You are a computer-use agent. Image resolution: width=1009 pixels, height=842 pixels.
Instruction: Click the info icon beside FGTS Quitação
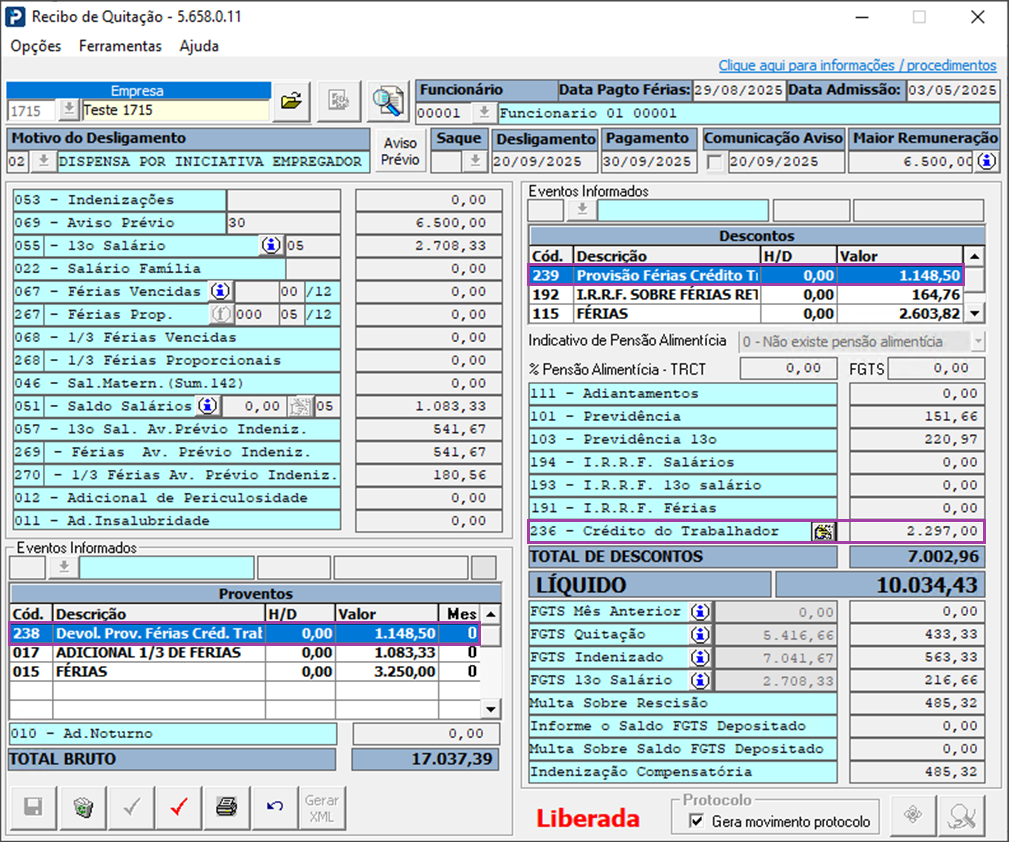pos(700,634)
